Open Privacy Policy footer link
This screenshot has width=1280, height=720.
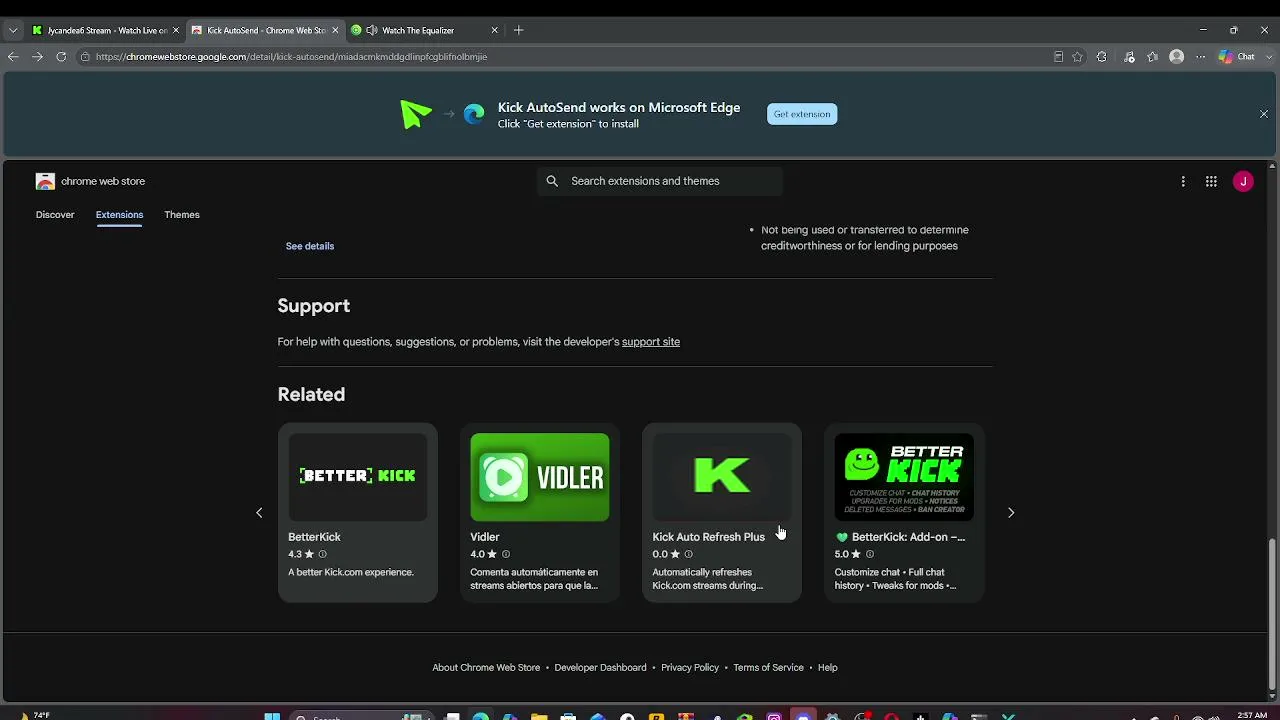(x=690, y=668)
